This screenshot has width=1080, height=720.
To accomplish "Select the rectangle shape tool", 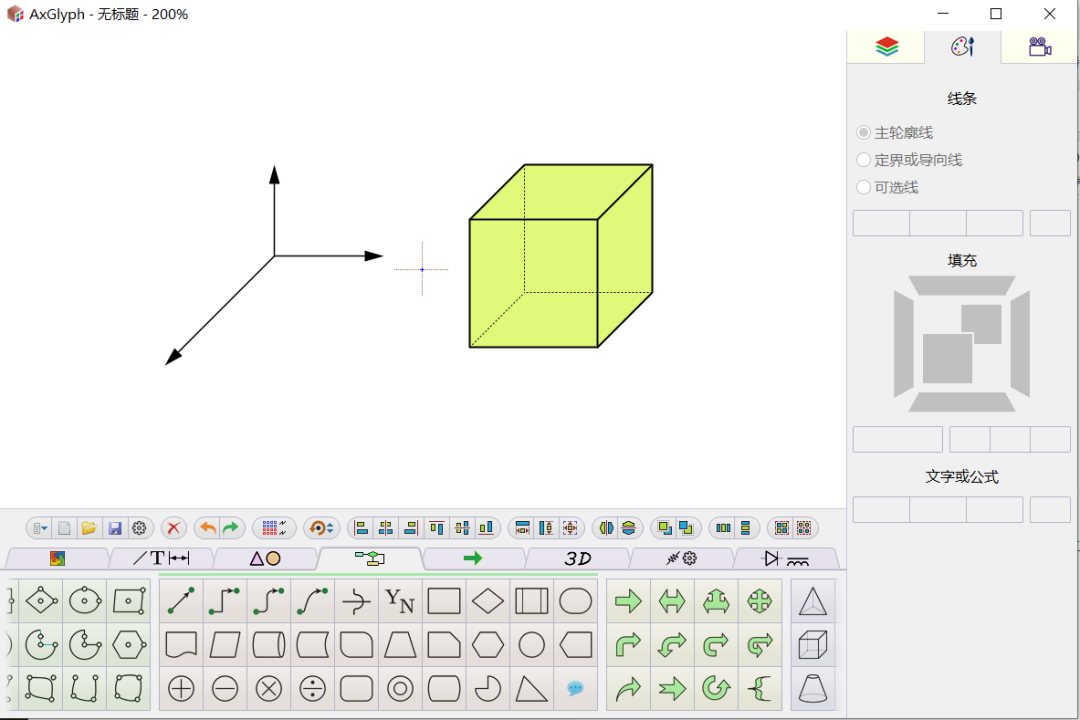I will 443,600.
